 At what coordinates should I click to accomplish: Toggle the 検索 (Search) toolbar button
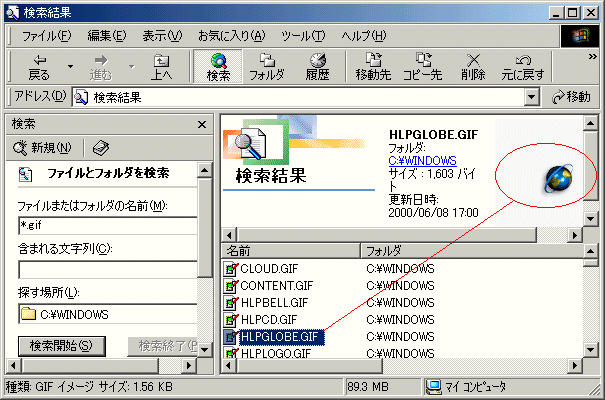point(218,67)
